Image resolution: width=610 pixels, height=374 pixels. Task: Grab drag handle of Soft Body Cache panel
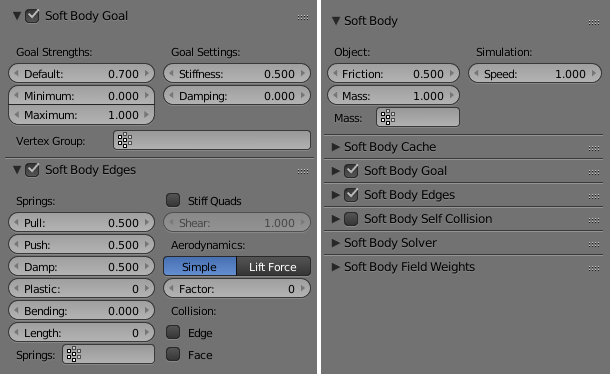[x=594, y=148]
